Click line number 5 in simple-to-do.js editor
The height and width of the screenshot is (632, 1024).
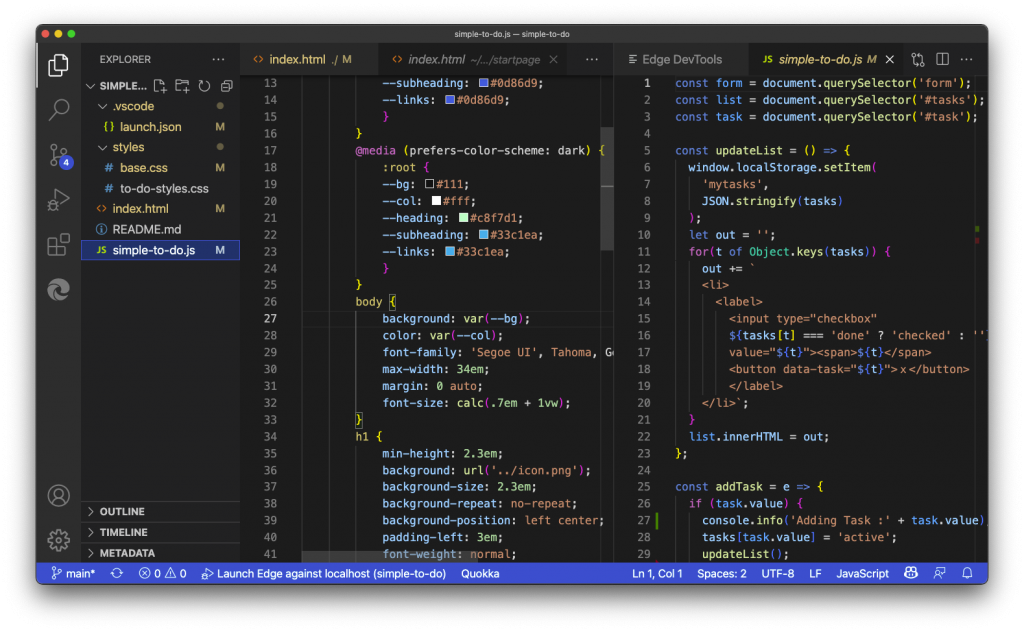[x=647, y=150]
